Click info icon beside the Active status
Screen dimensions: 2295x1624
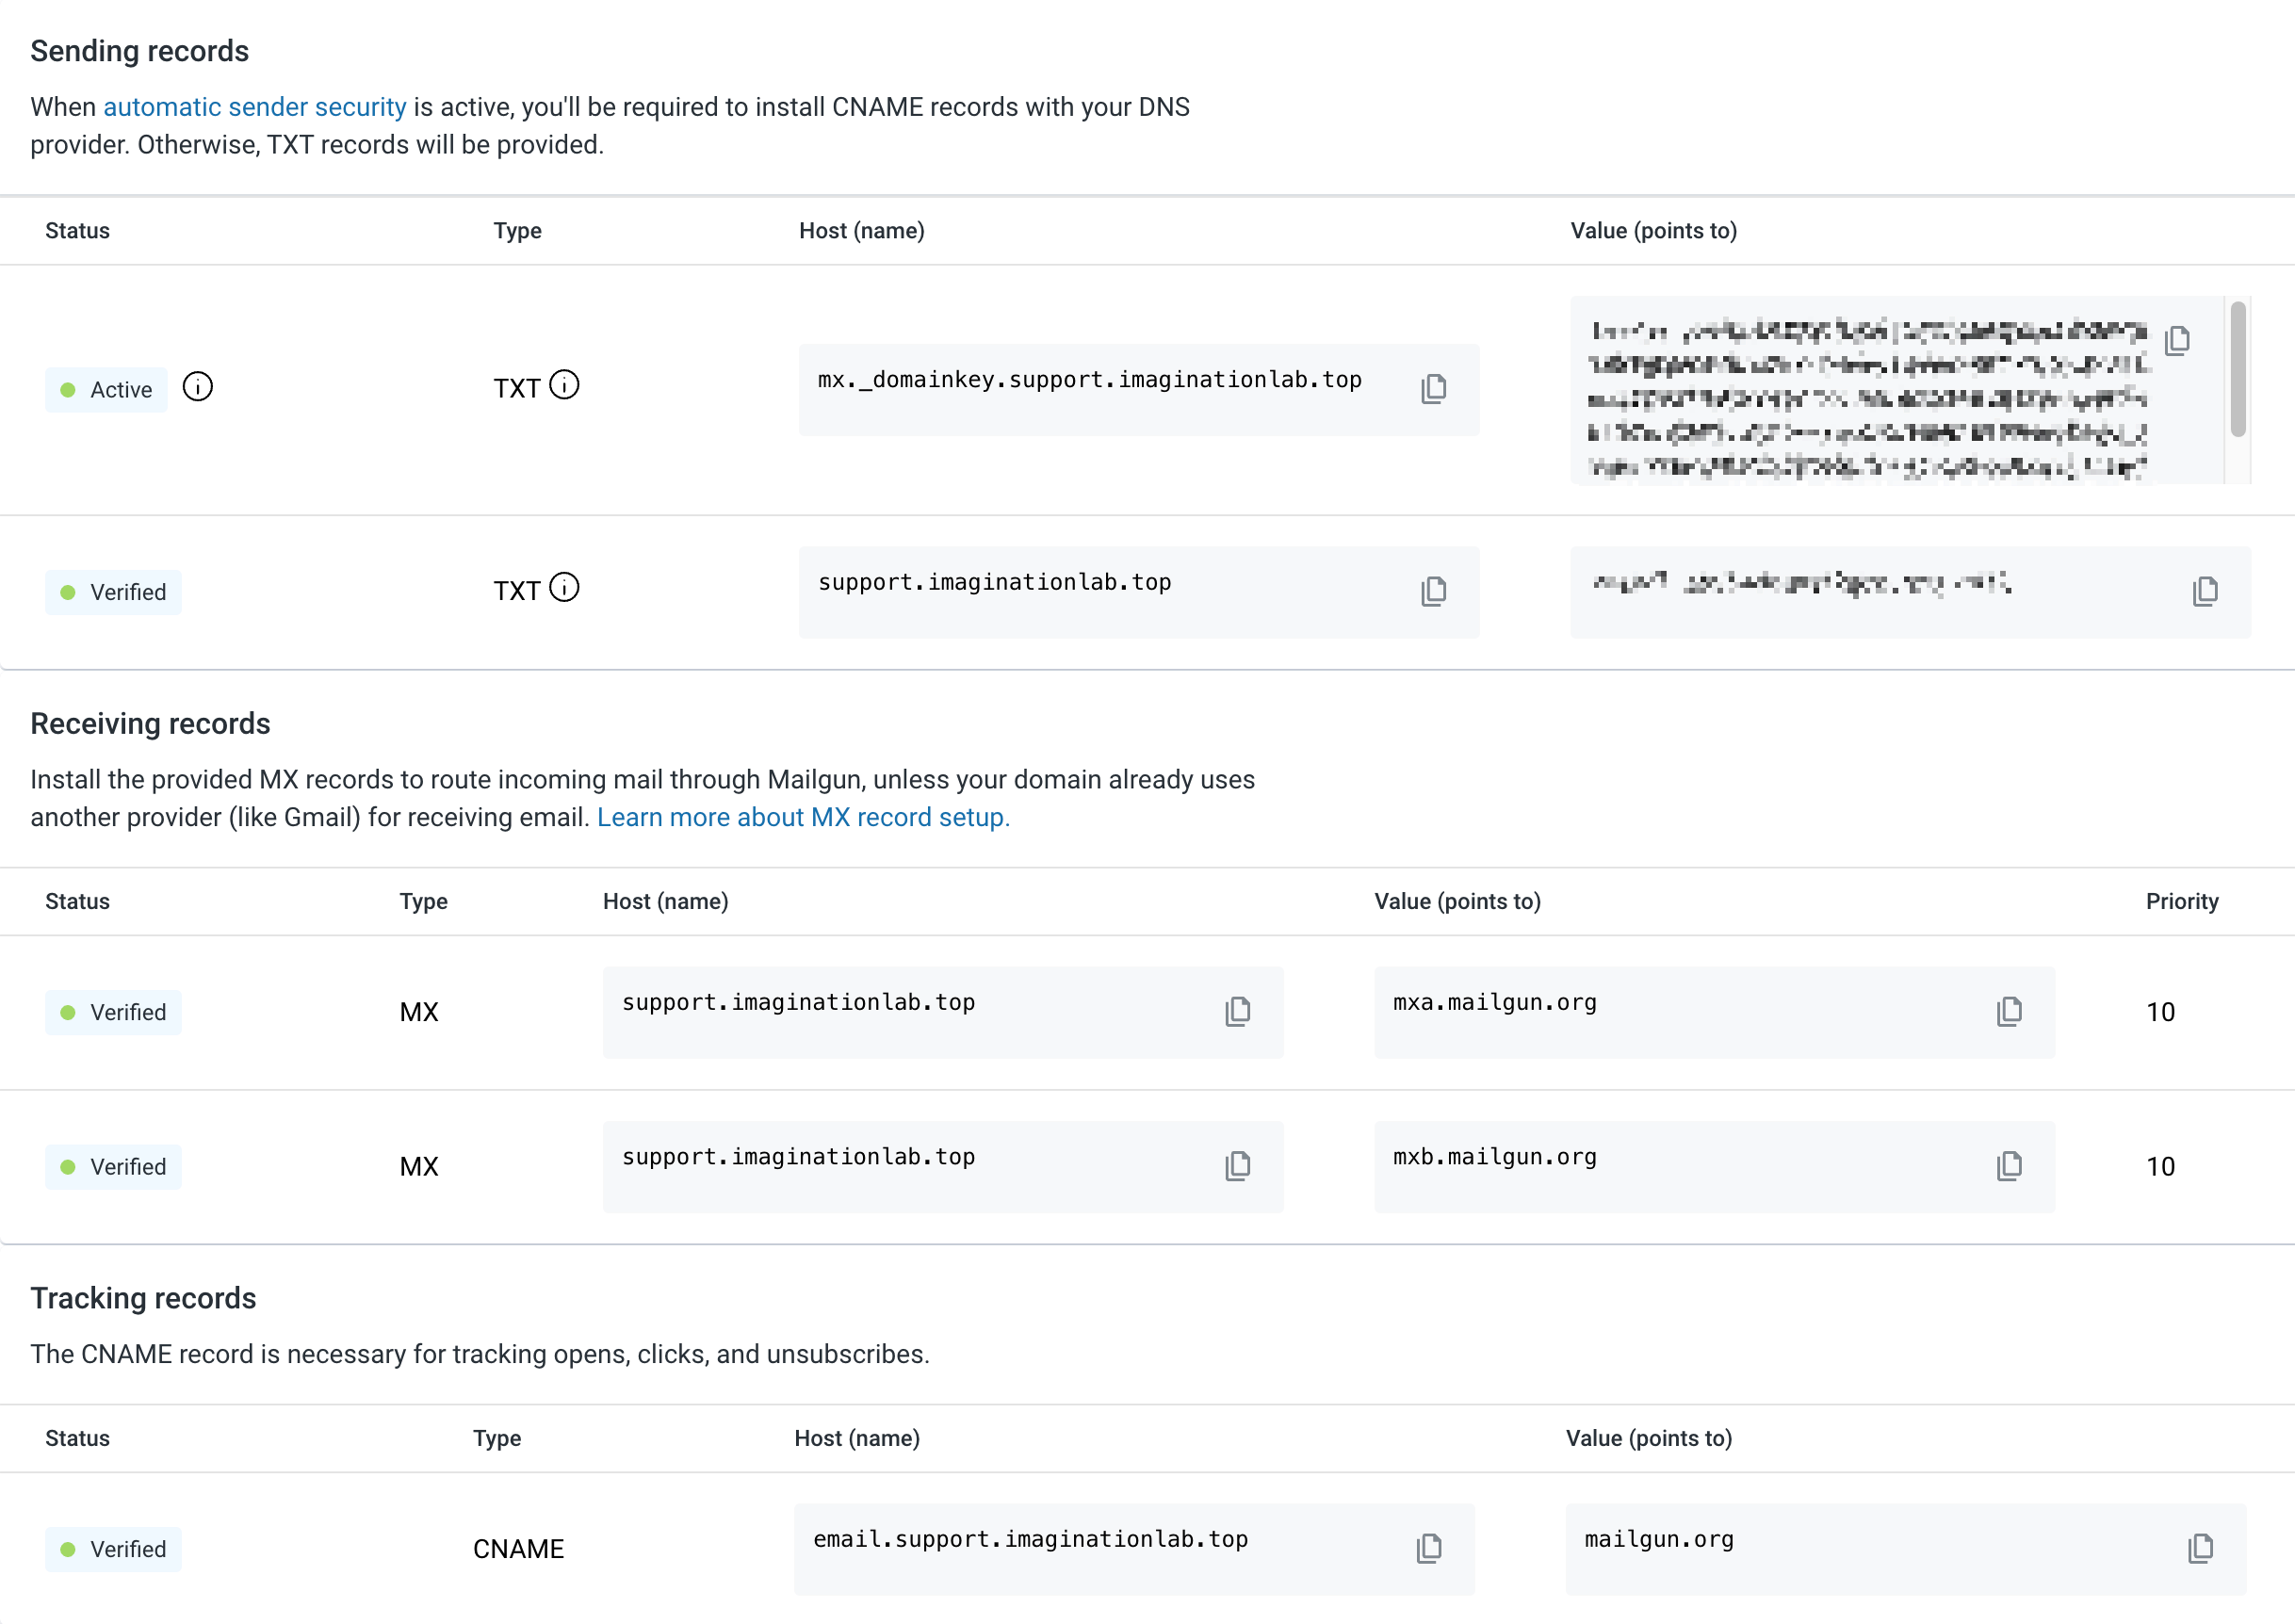(x=197, y=386)
